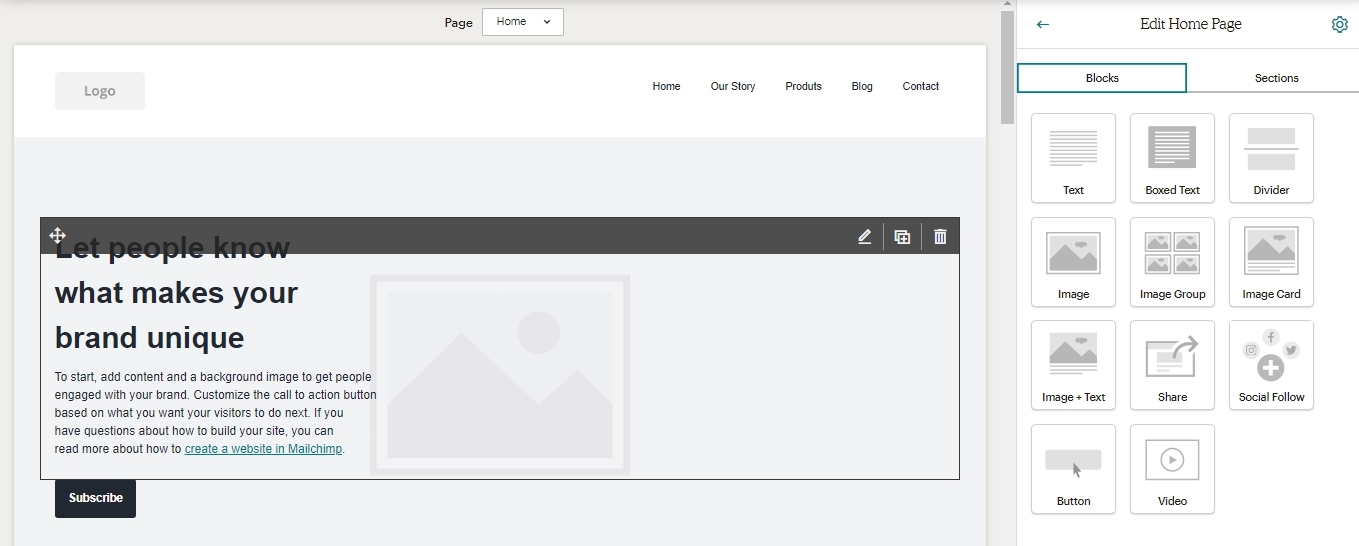Screen dimensions: 1359x546
Task: Click the Subscribe button
Action: (x=95, y=498)
